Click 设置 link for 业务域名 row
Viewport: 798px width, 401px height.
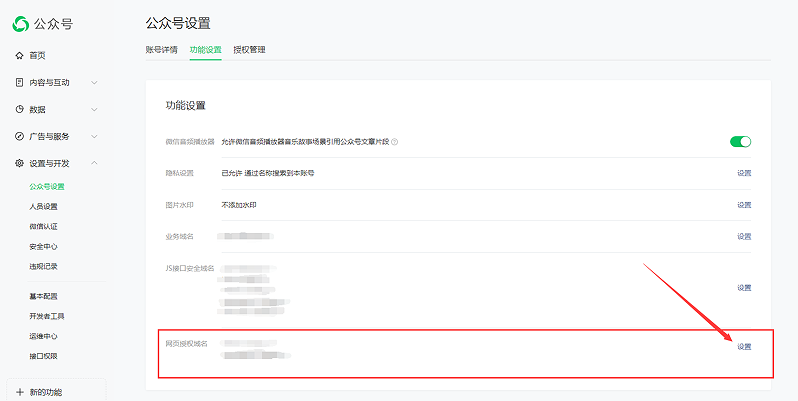point(744,237)
